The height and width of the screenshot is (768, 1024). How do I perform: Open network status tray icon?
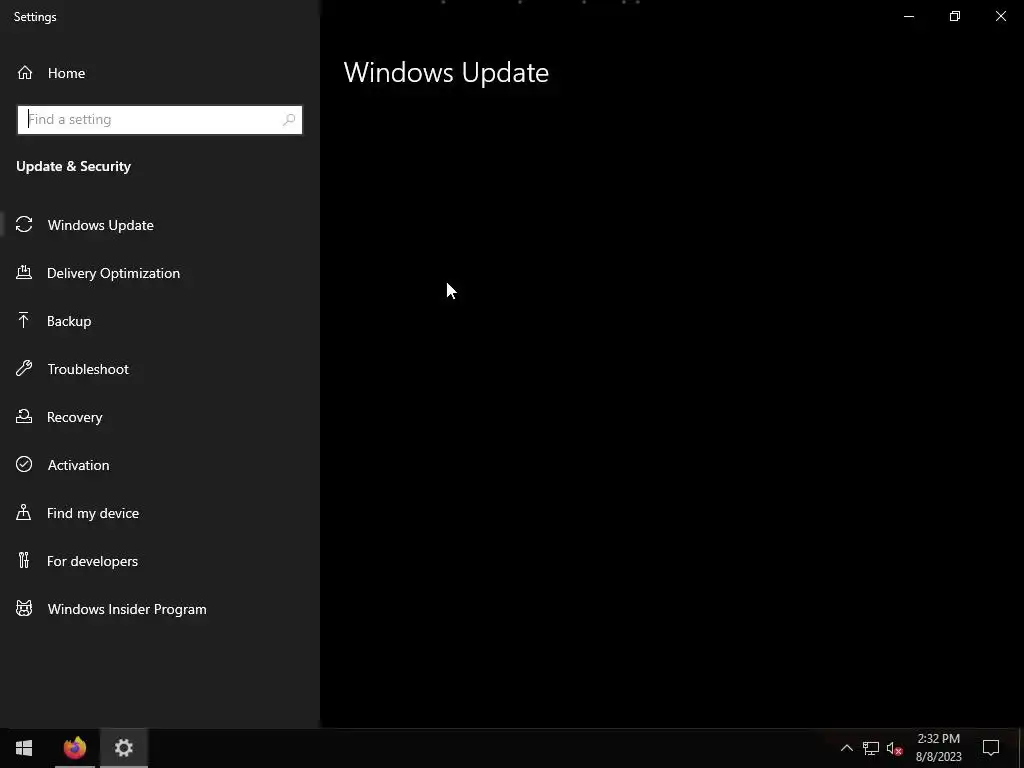pyautogui.click(x=871, y=748)
